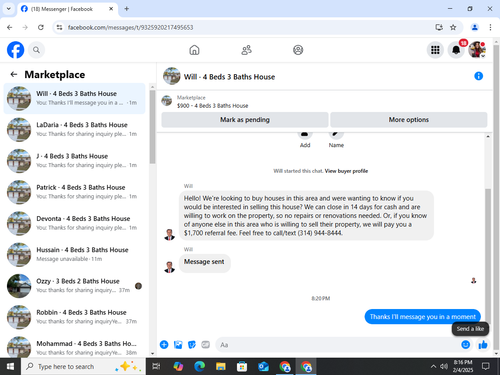Open the account profile picture menu

point(477,50)
